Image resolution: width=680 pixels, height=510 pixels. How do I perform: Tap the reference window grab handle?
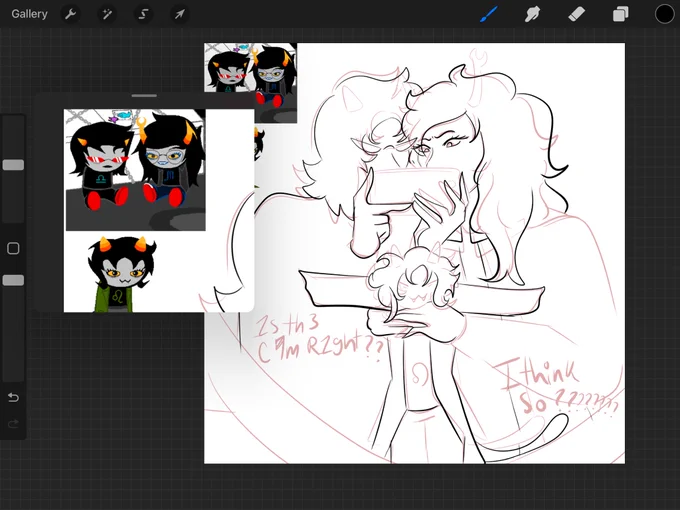pyautogui.click(x=144, y=95)
